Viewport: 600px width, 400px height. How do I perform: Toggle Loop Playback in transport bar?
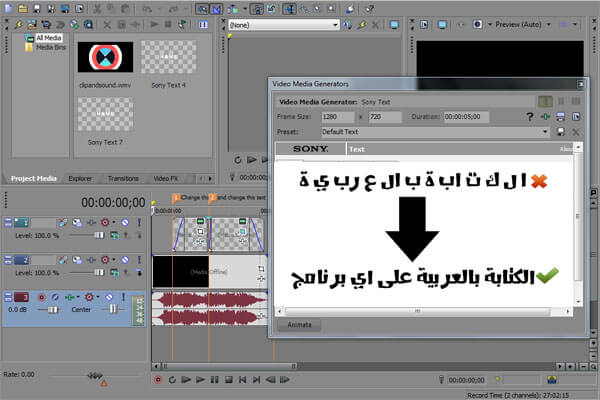pyautogui.click(x=172, y=380)
